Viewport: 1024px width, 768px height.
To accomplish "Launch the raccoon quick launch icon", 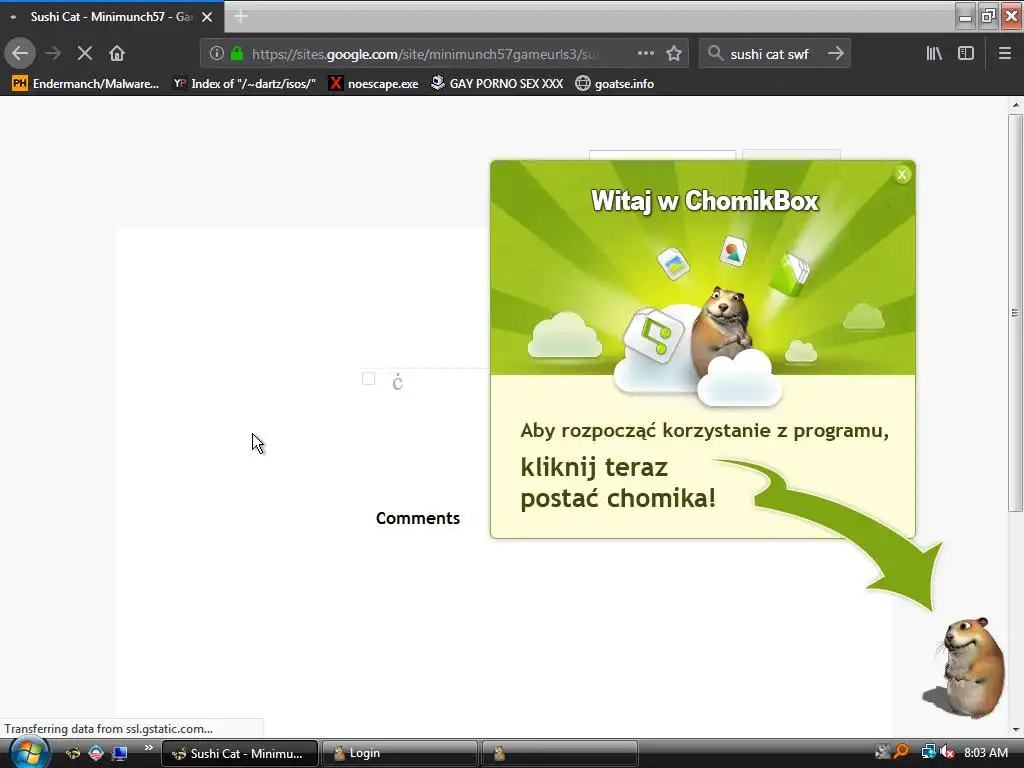I will click(x=73, y=753).
